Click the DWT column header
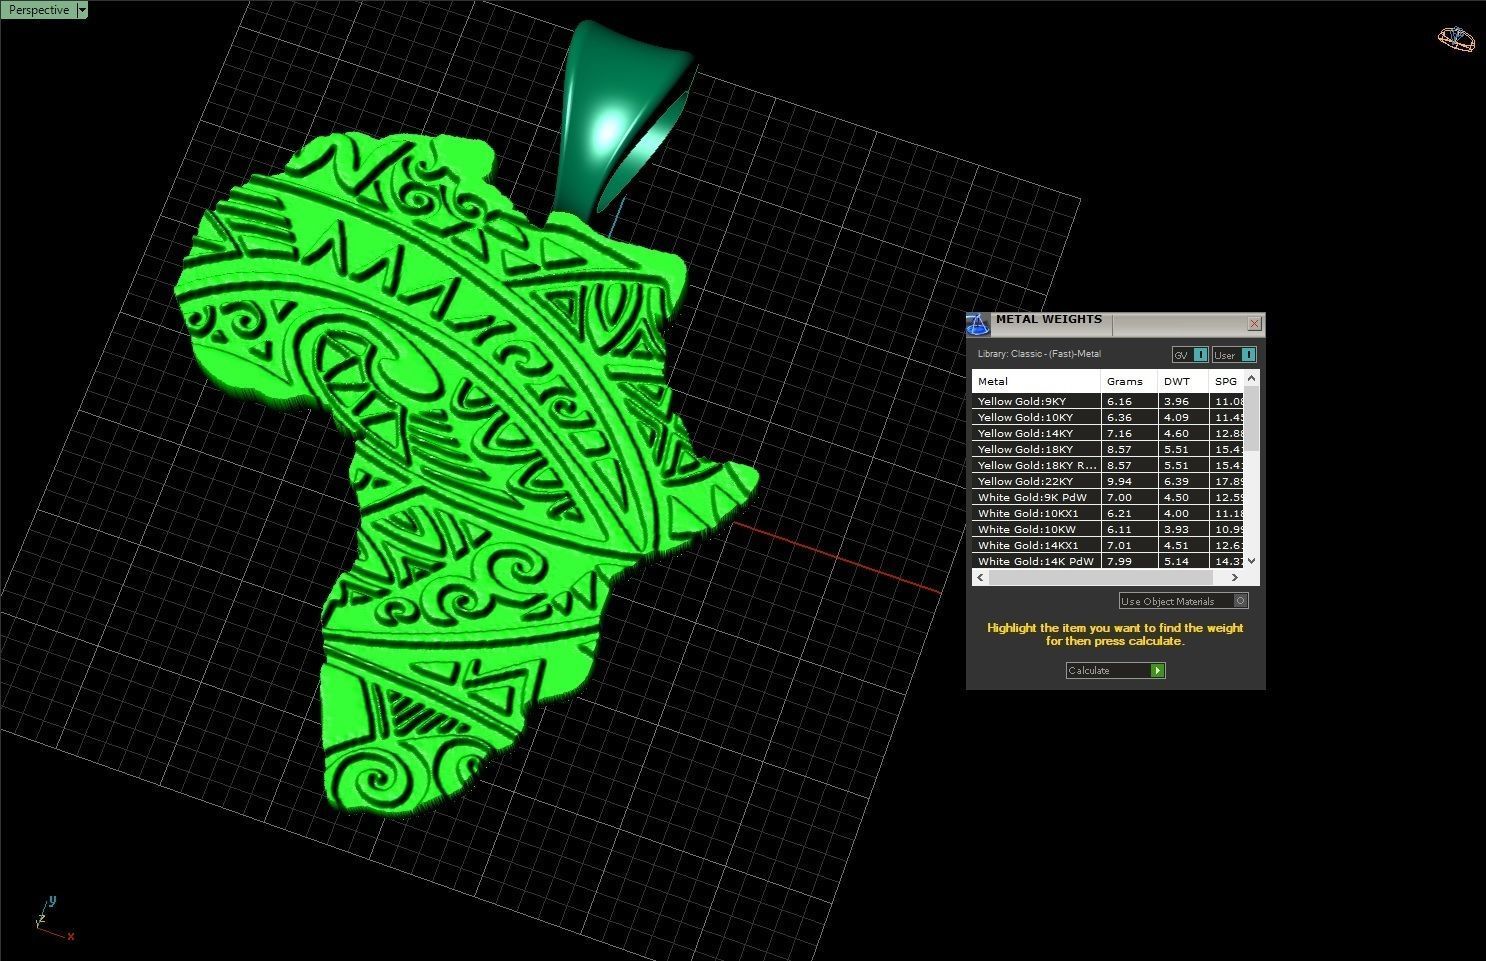Viewport: 1486px width, 961px height. click(1183, 381)
